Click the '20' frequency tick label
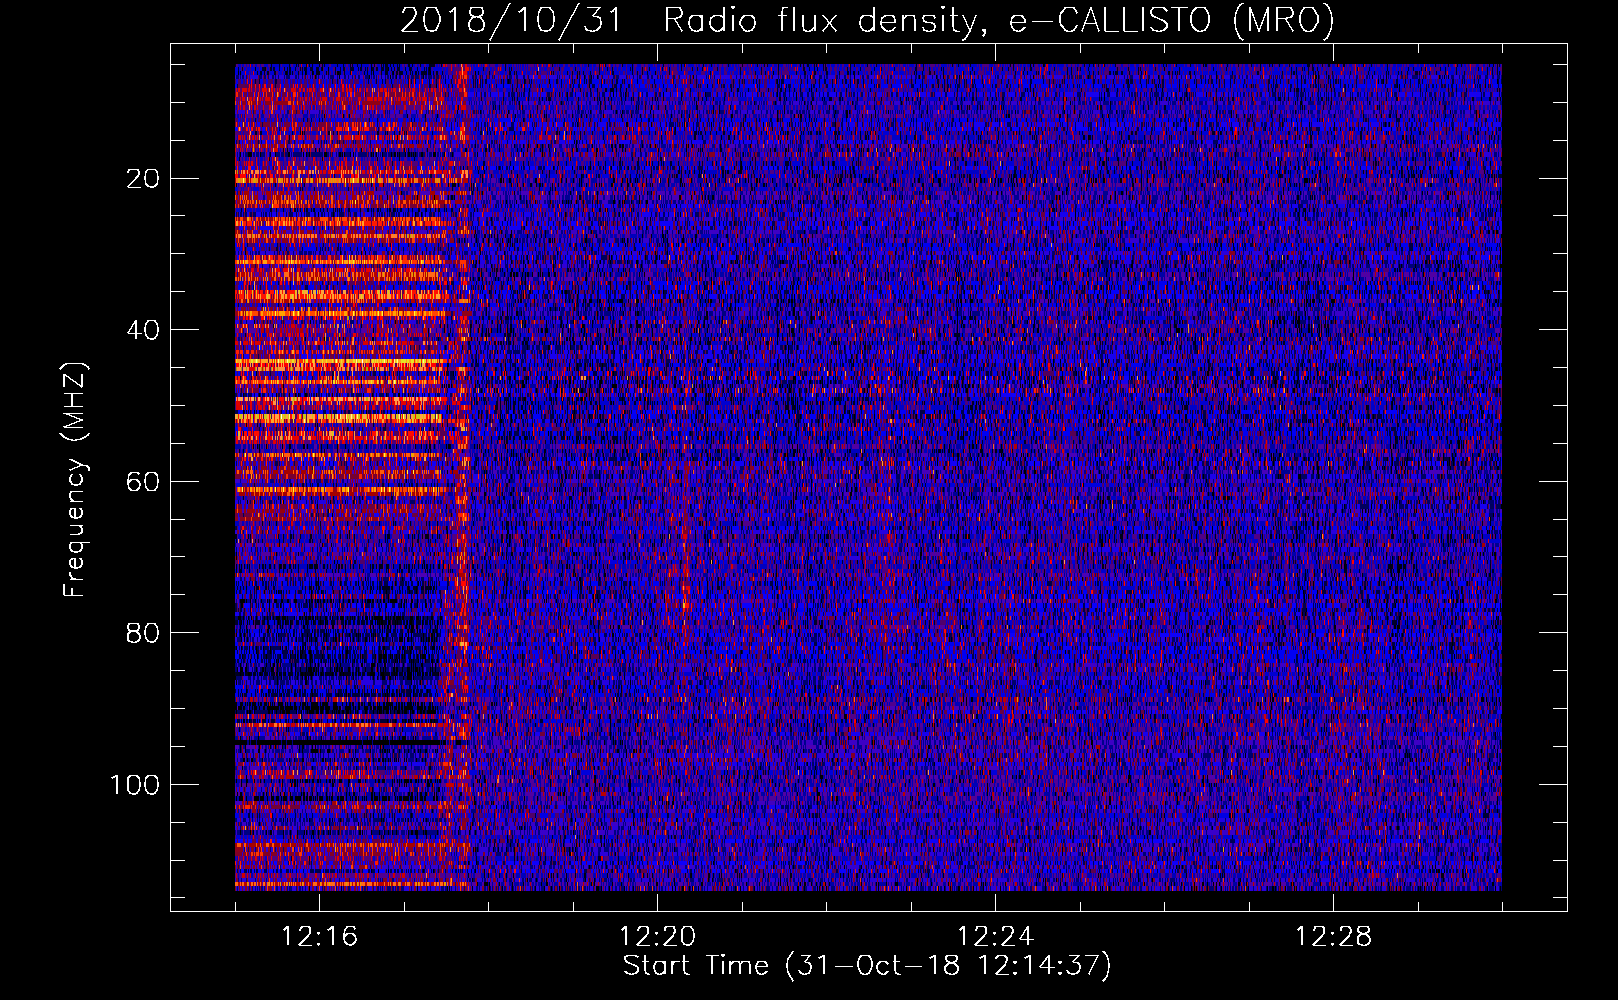Viewport: 1618px width, 1000px height. pyautogui.click(x=144, y=179)
